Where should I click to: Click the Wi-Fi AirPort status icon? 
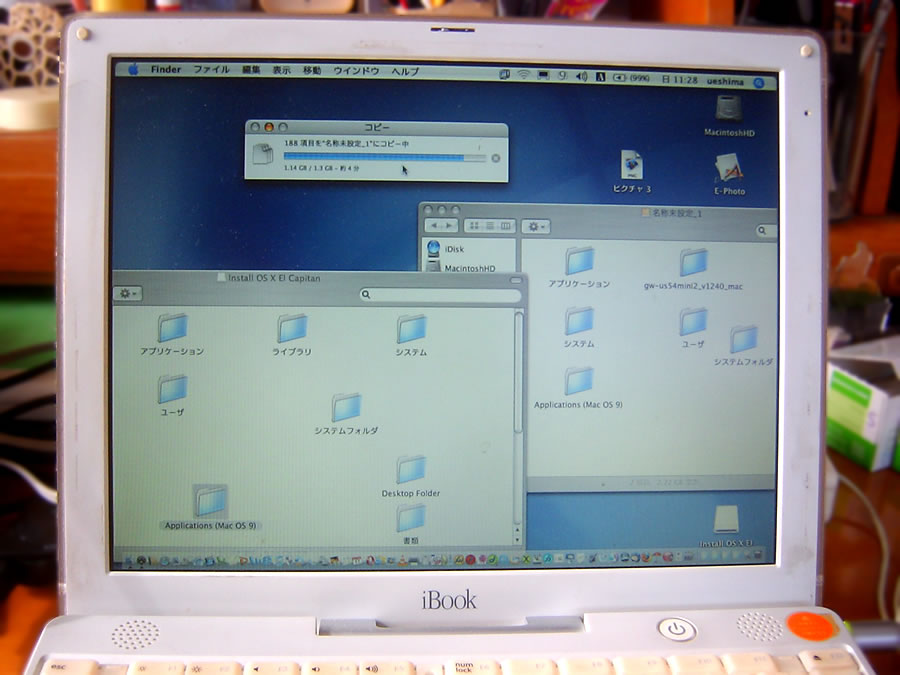click(x=523, y=75)
